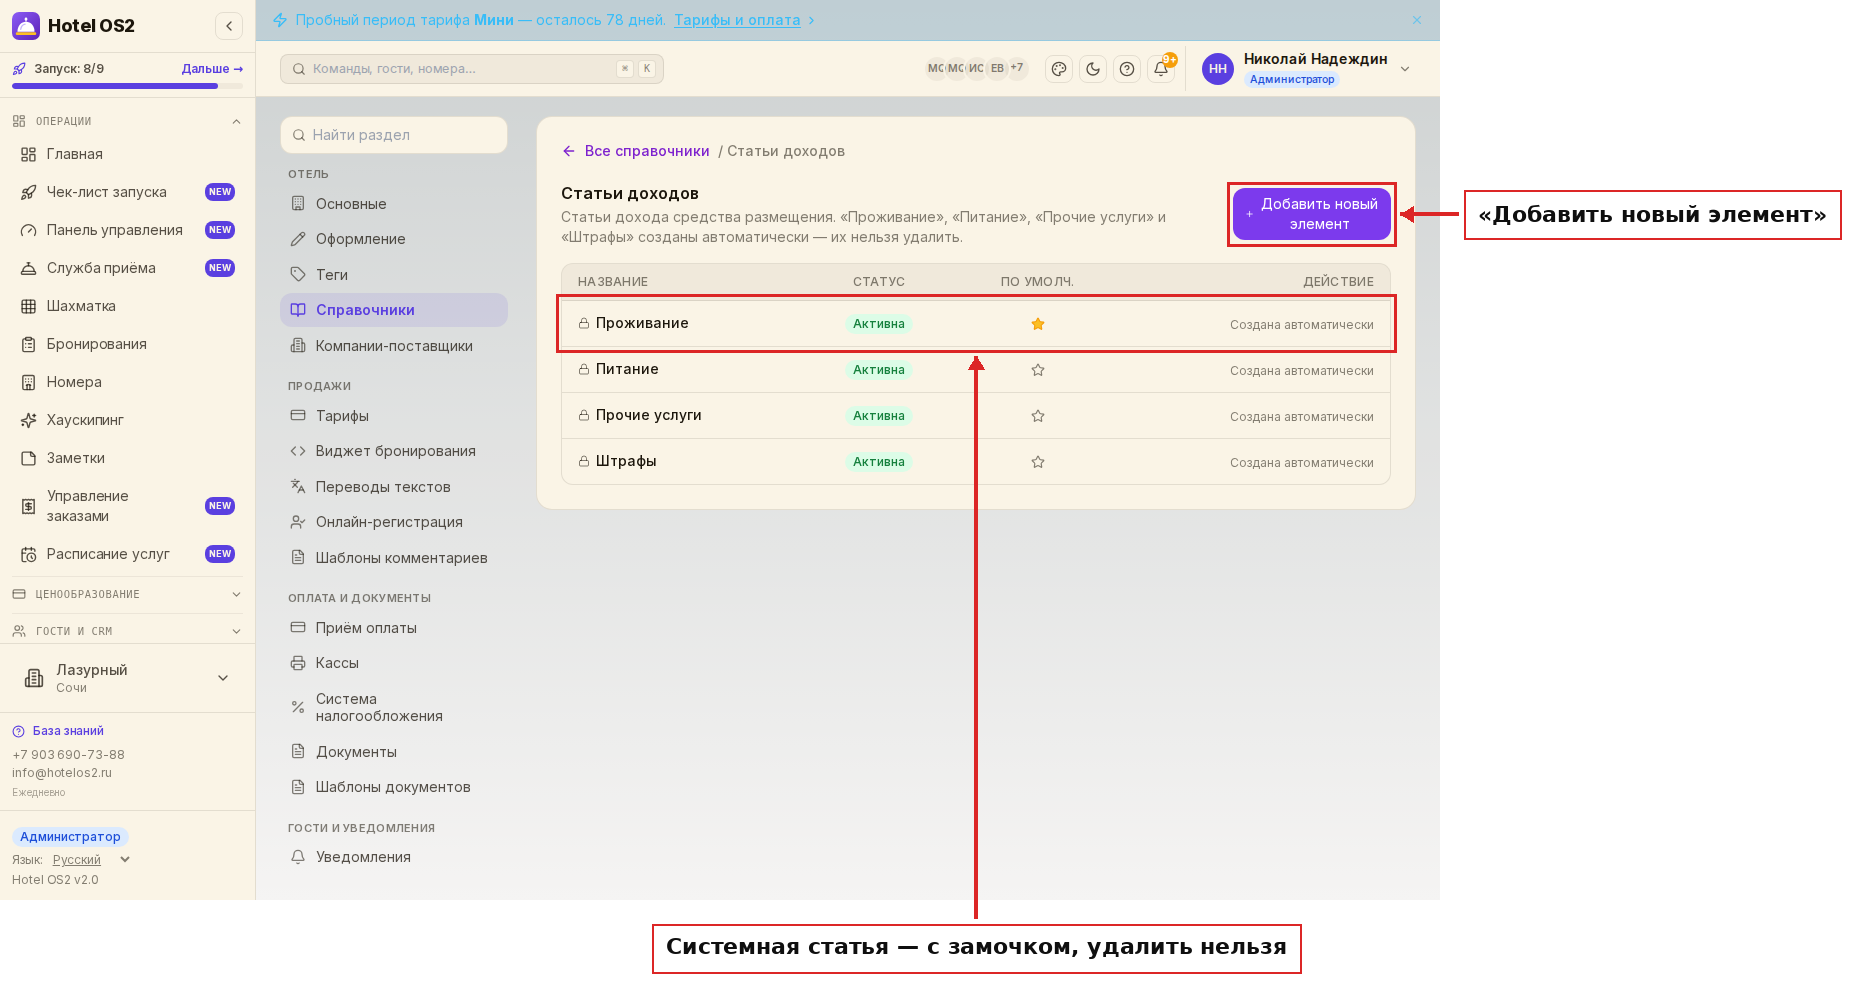The image size is (1865, 997).
Task: Click the Запуск 8/9 progress bar
Action: [x=128, y=86]
